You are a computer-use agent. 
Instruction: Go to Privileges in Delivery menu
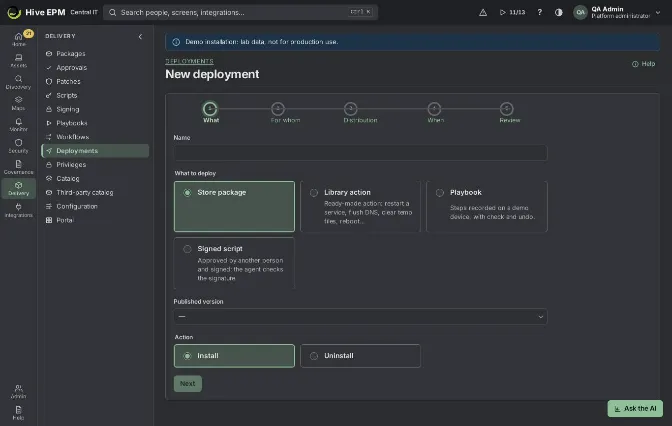[95, 165]
